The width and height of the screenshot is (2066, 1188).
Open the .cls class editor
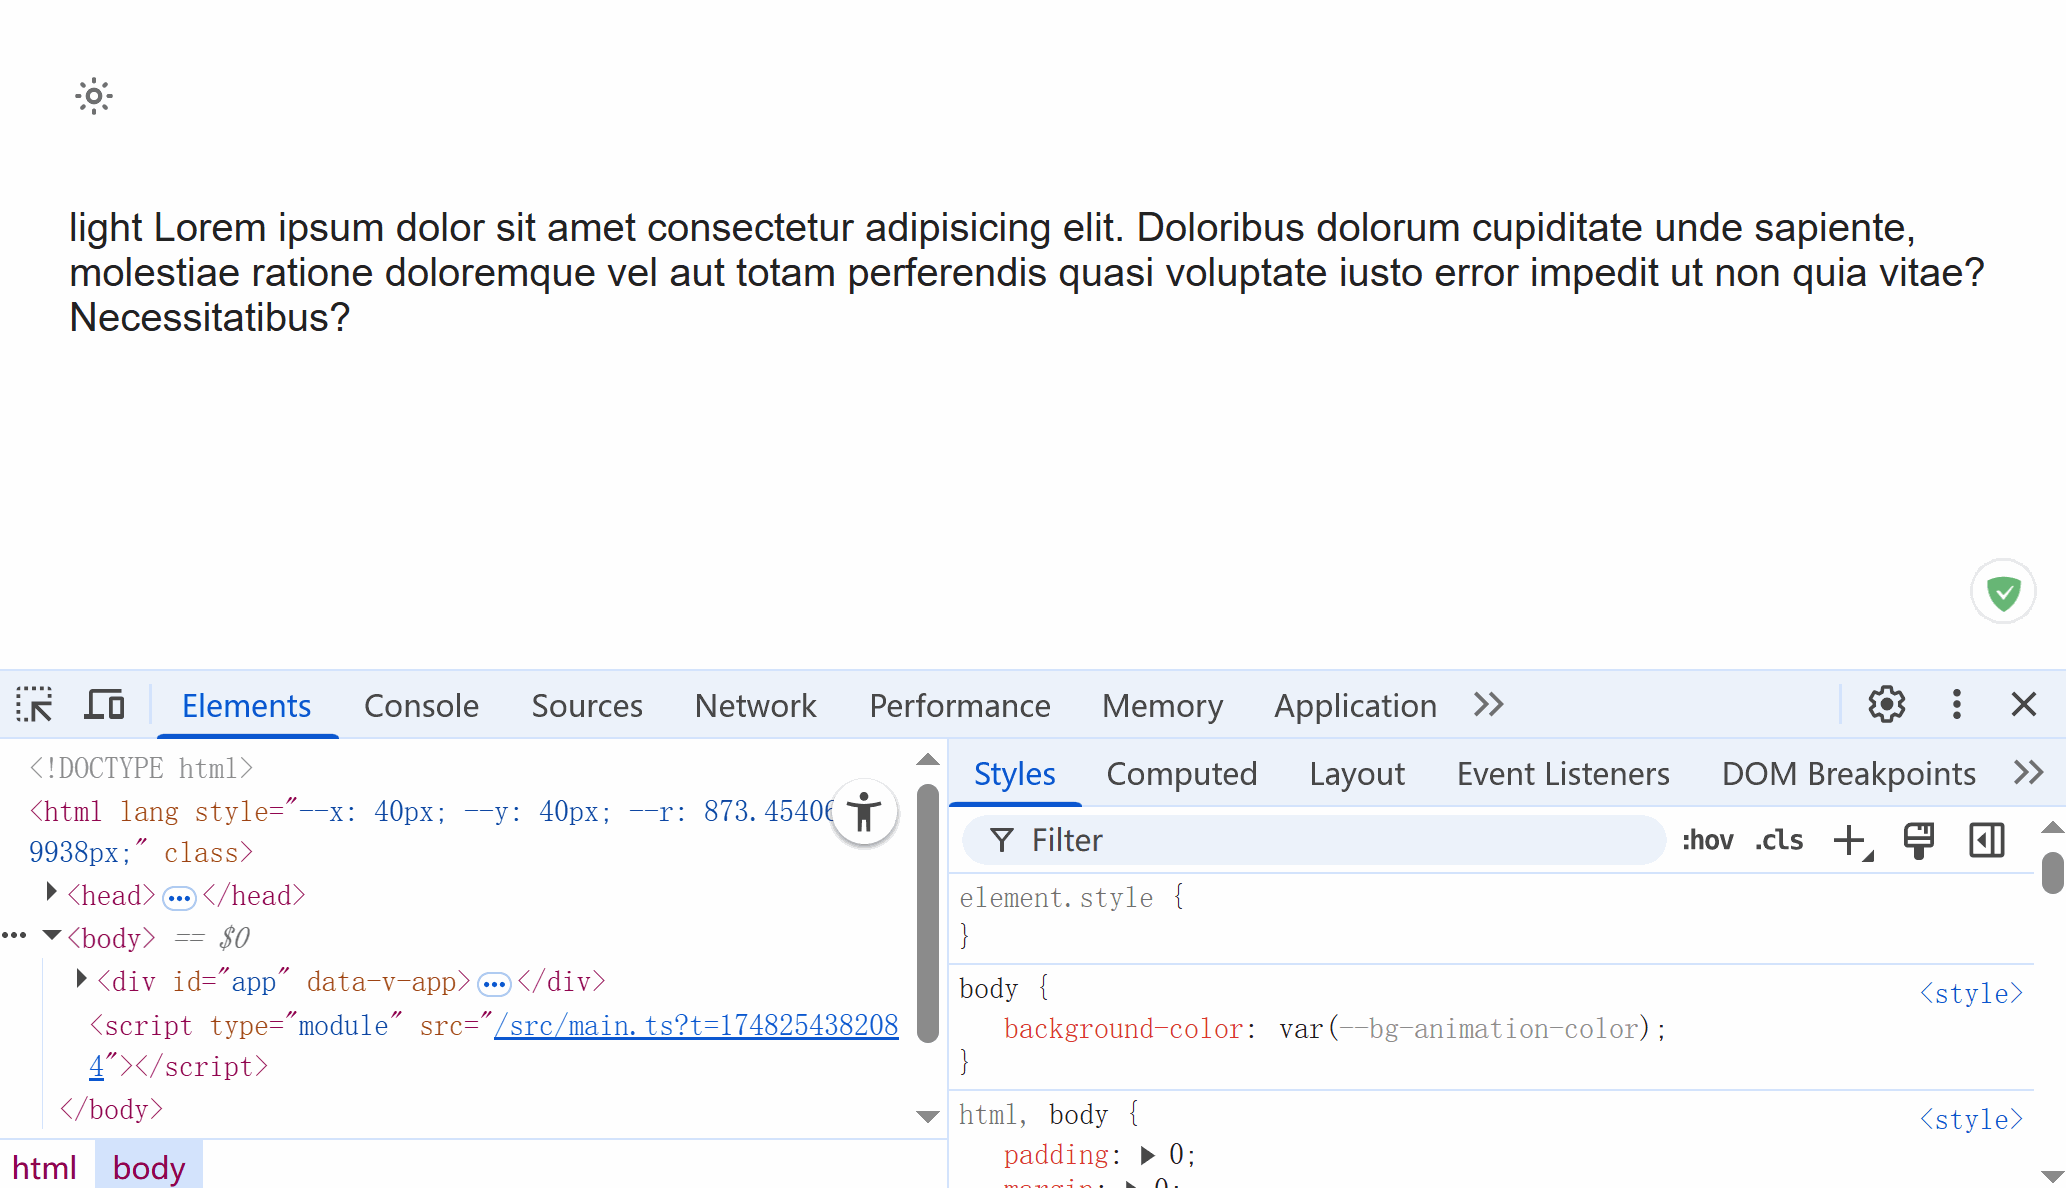pyautogui.click(x=1779, y=840)
